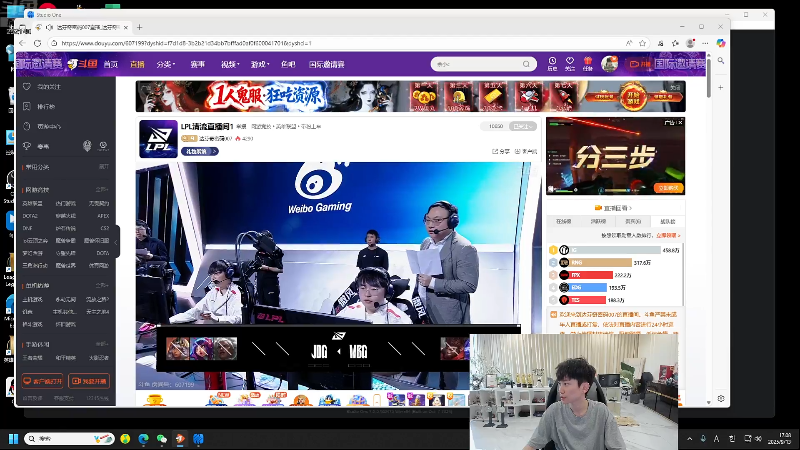This screenshot has height=450, width=800.
Task: Click the EDG team ranking bar
Action: coord(588,288)
